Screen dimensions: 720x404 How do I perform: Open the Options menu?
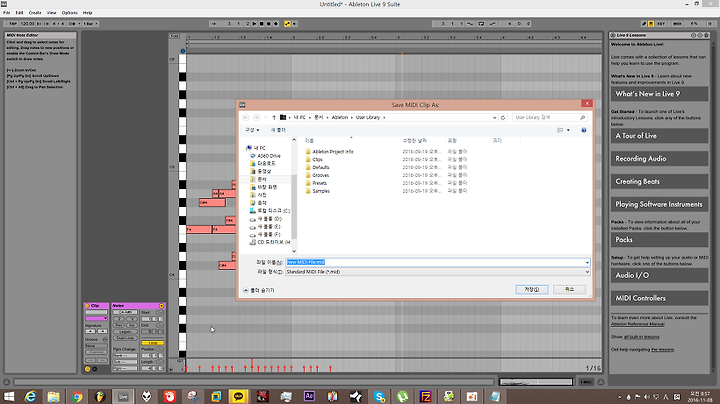click(x=70, y=12)
